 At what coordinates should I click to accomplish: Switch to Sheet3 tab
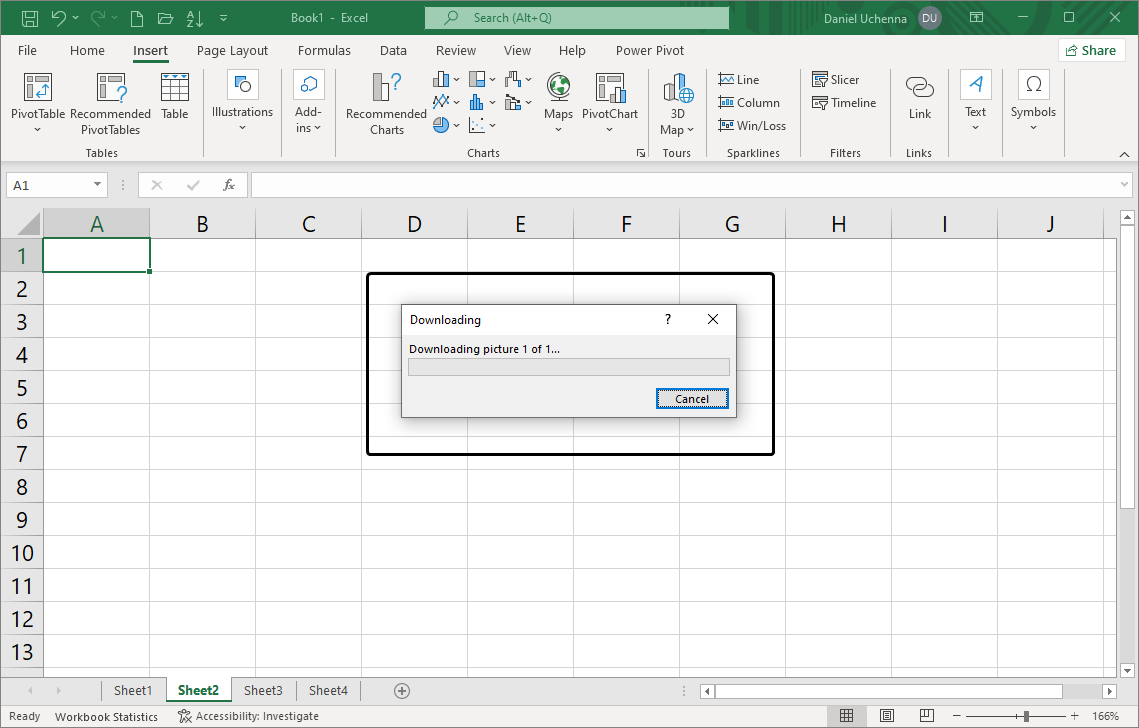(263, 690)
